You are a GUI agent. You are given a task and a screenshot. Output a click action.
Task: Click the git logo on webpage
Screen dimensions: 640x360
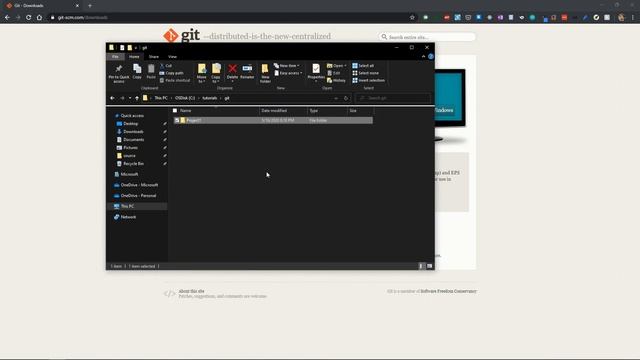[x=182, y=36]
